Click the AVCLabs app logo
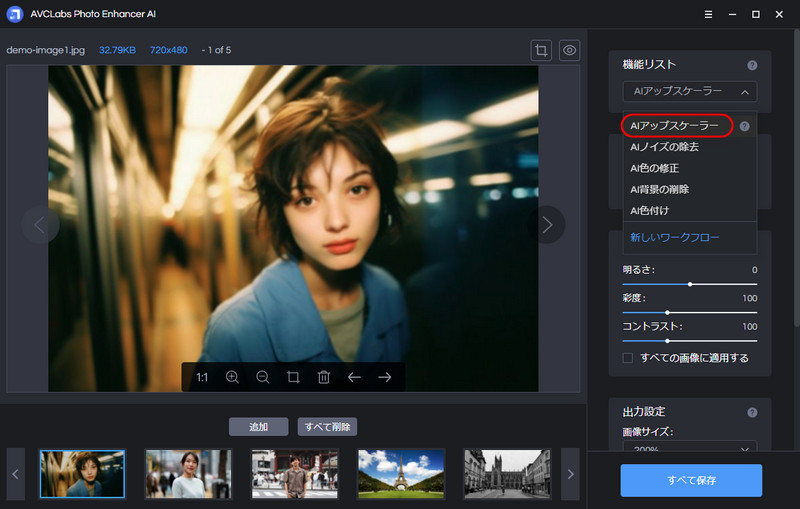Image resolution: width=800 pixels, height=509 pixels. (x=15, y=14)
